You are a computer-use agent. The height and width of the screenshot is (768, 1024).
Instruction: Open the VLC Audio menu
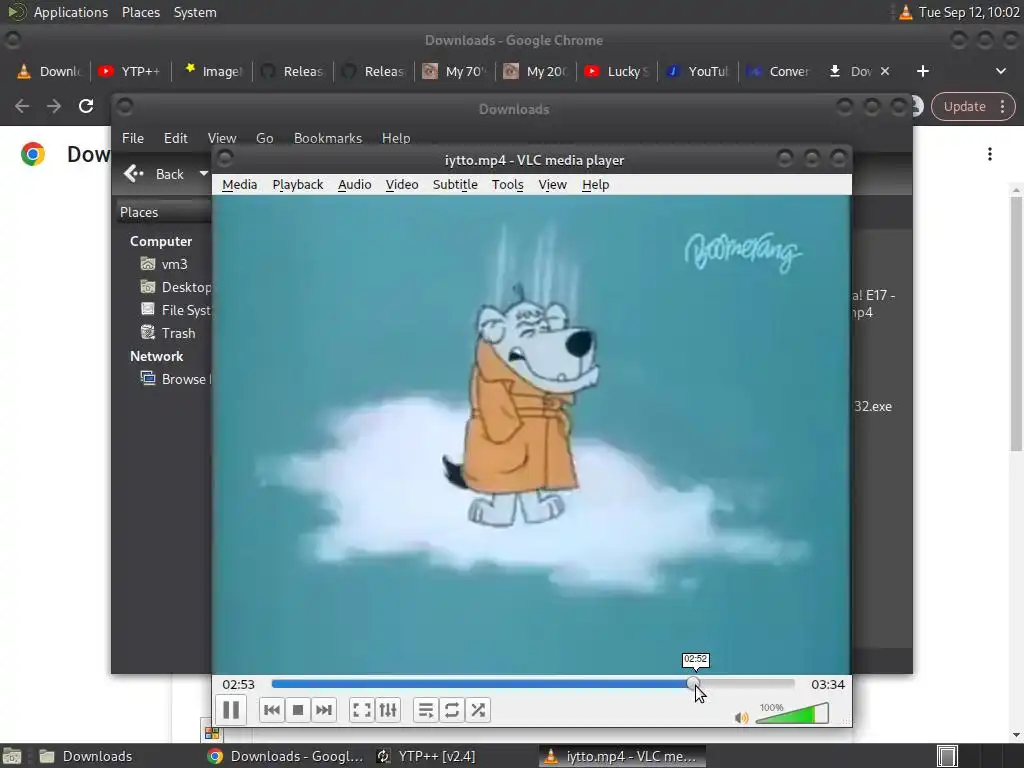coord(355,185)
